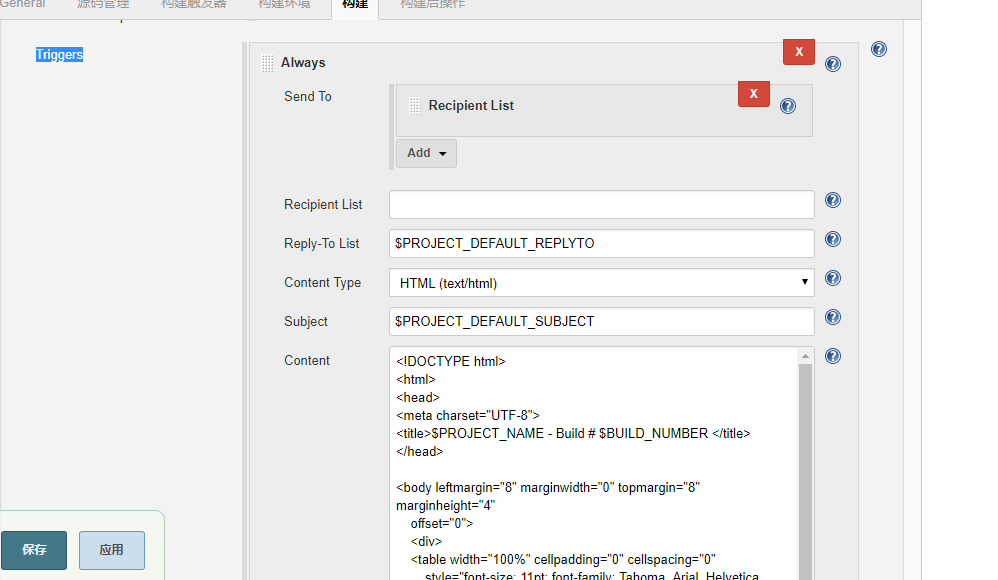998x580 pixels.
Task: Open help for the Always trigger
Action: (833, 64)
